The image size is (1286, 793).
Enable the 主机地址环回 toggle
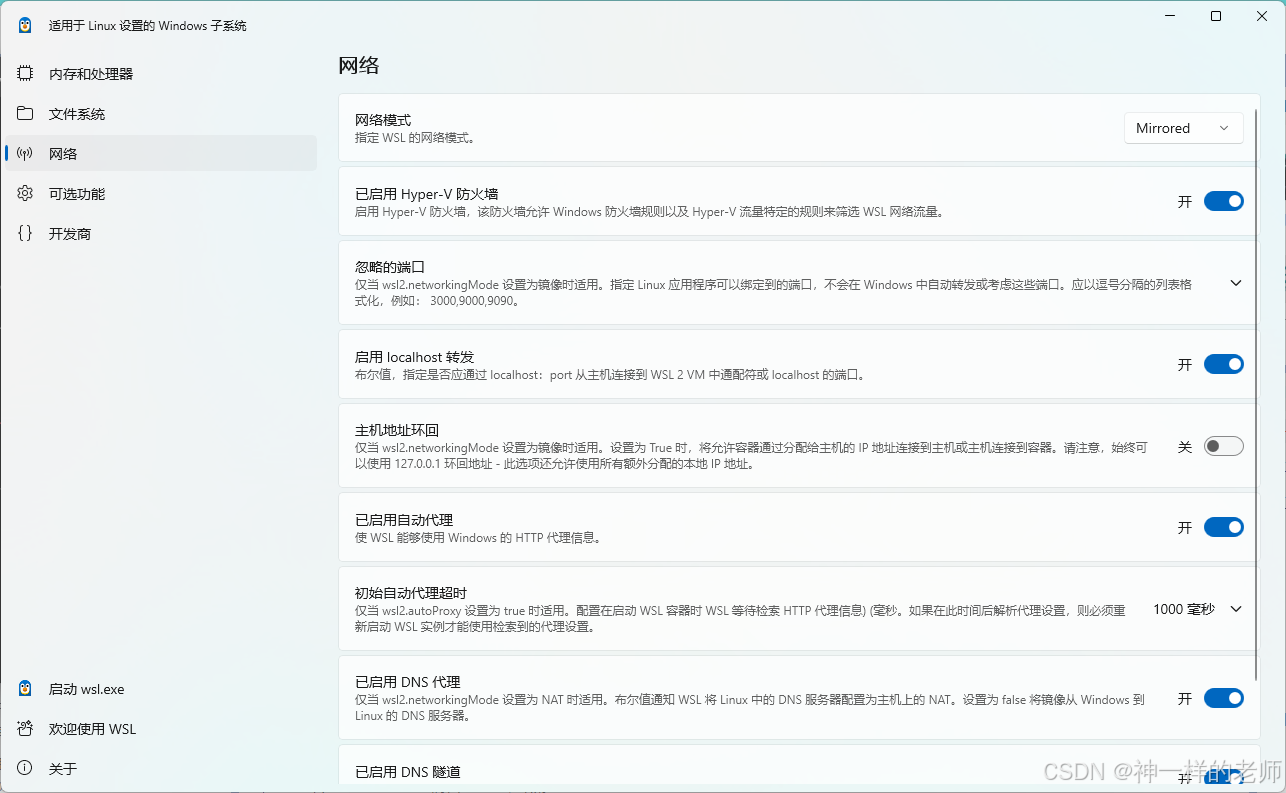pyautogui.click(x=1223, y=446)
